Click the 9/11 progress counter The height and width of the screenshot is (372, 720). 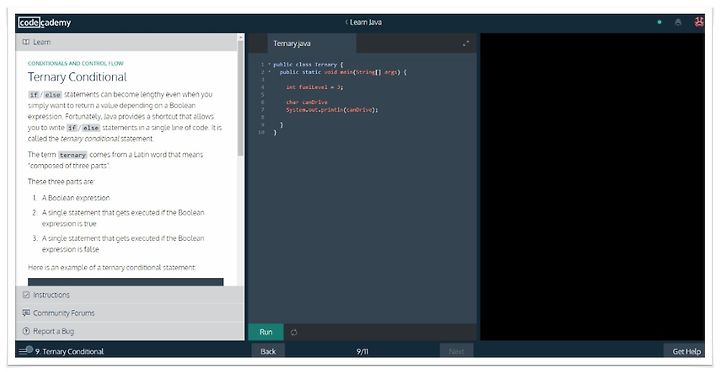pyautogui.click(x=362, y=351)
